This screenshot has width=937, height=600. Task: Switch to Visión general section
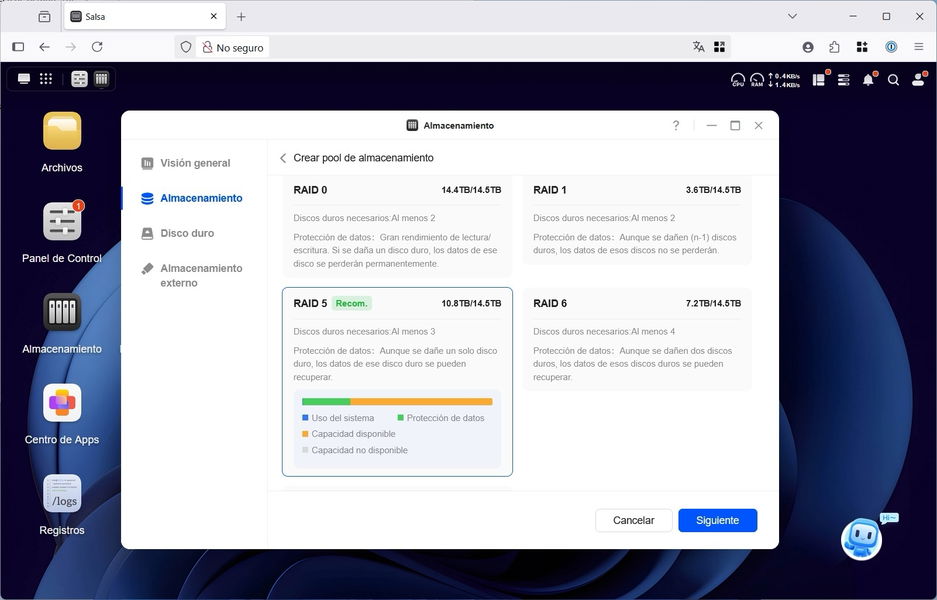(195, 163)
